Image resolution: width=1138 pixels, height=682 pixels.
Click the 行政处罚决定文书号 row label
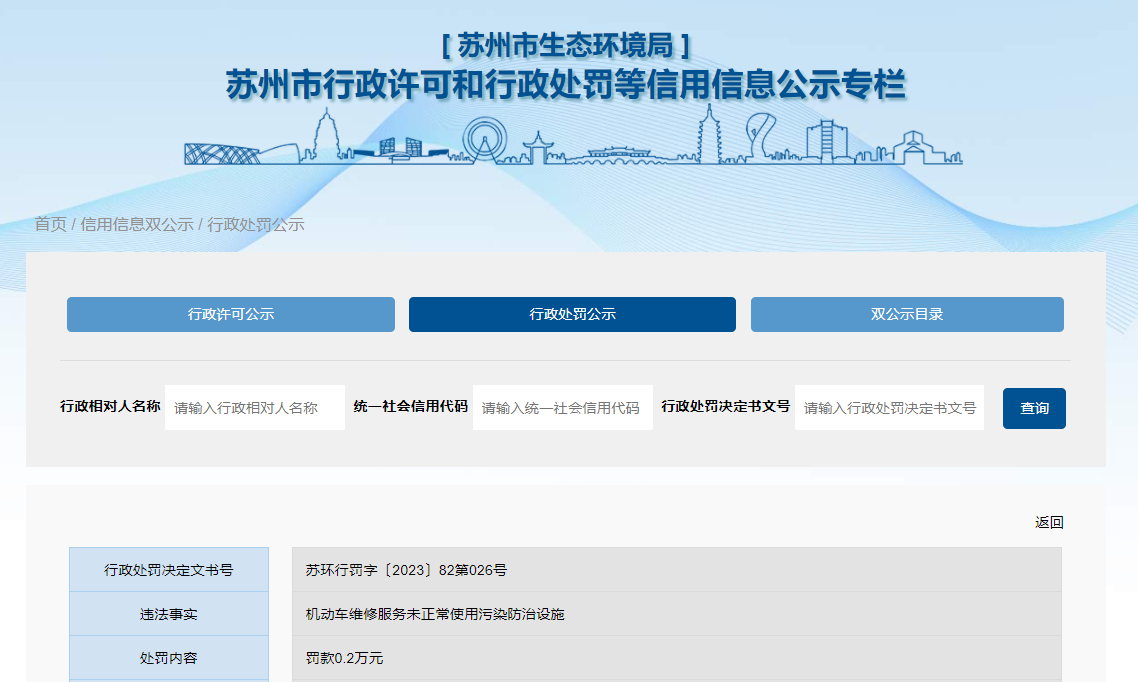pos(168,570)
